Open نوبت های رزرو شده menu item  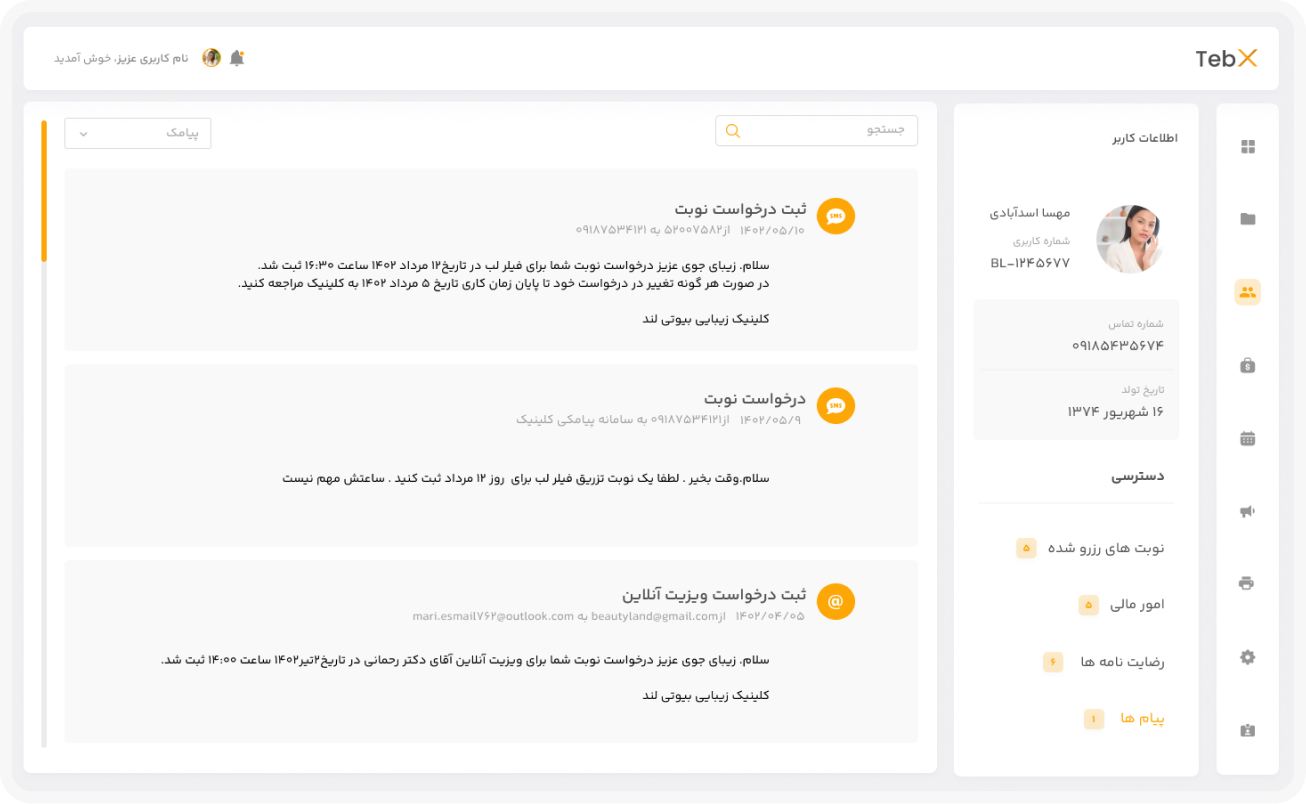coord(1105,548)
